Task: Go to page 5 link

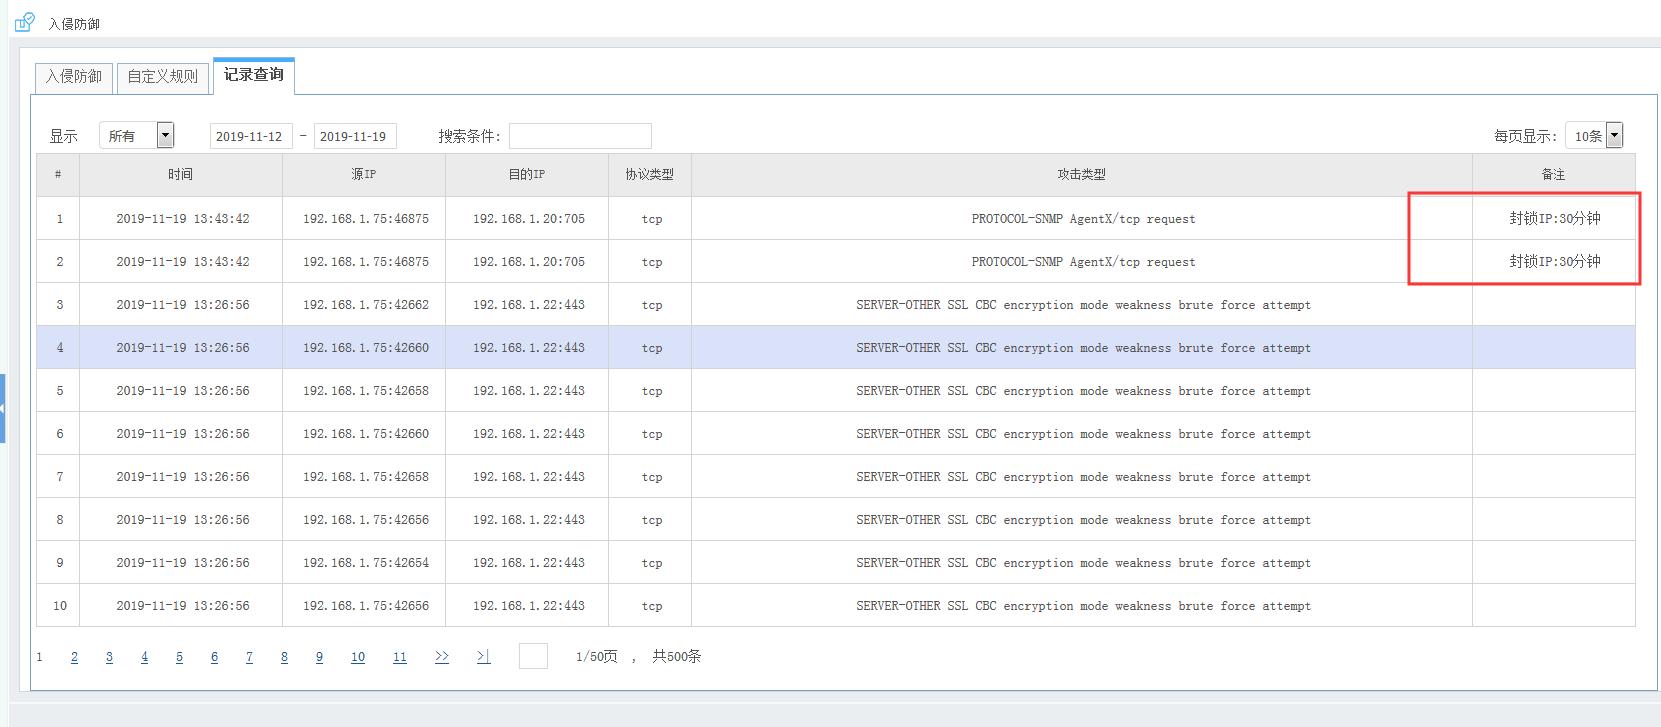Action: 179,657
